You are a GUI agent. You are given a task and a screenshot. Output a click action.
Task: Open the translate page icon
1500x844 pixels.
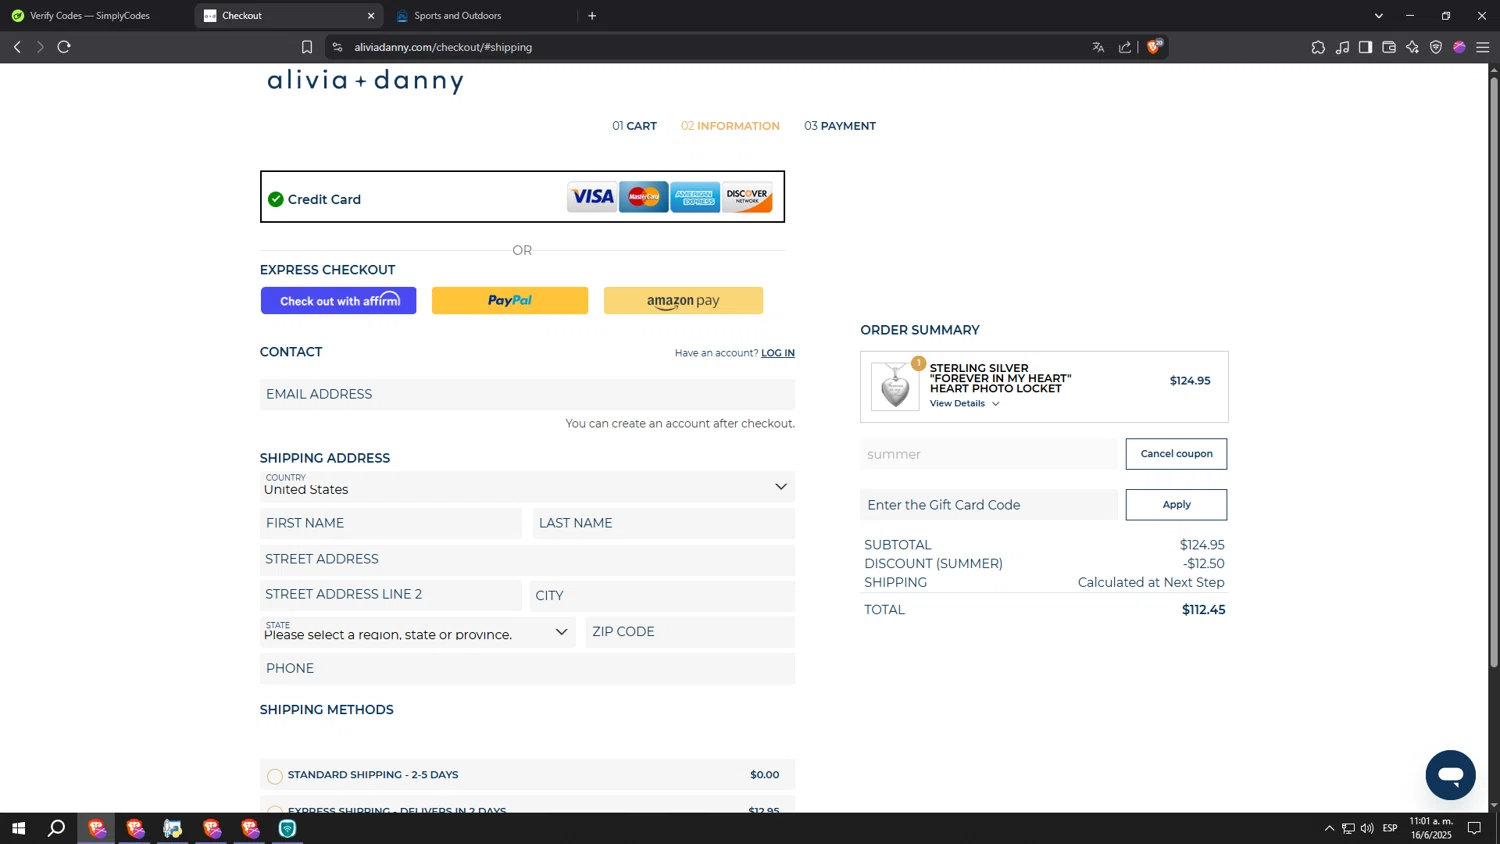[1098, 47]
